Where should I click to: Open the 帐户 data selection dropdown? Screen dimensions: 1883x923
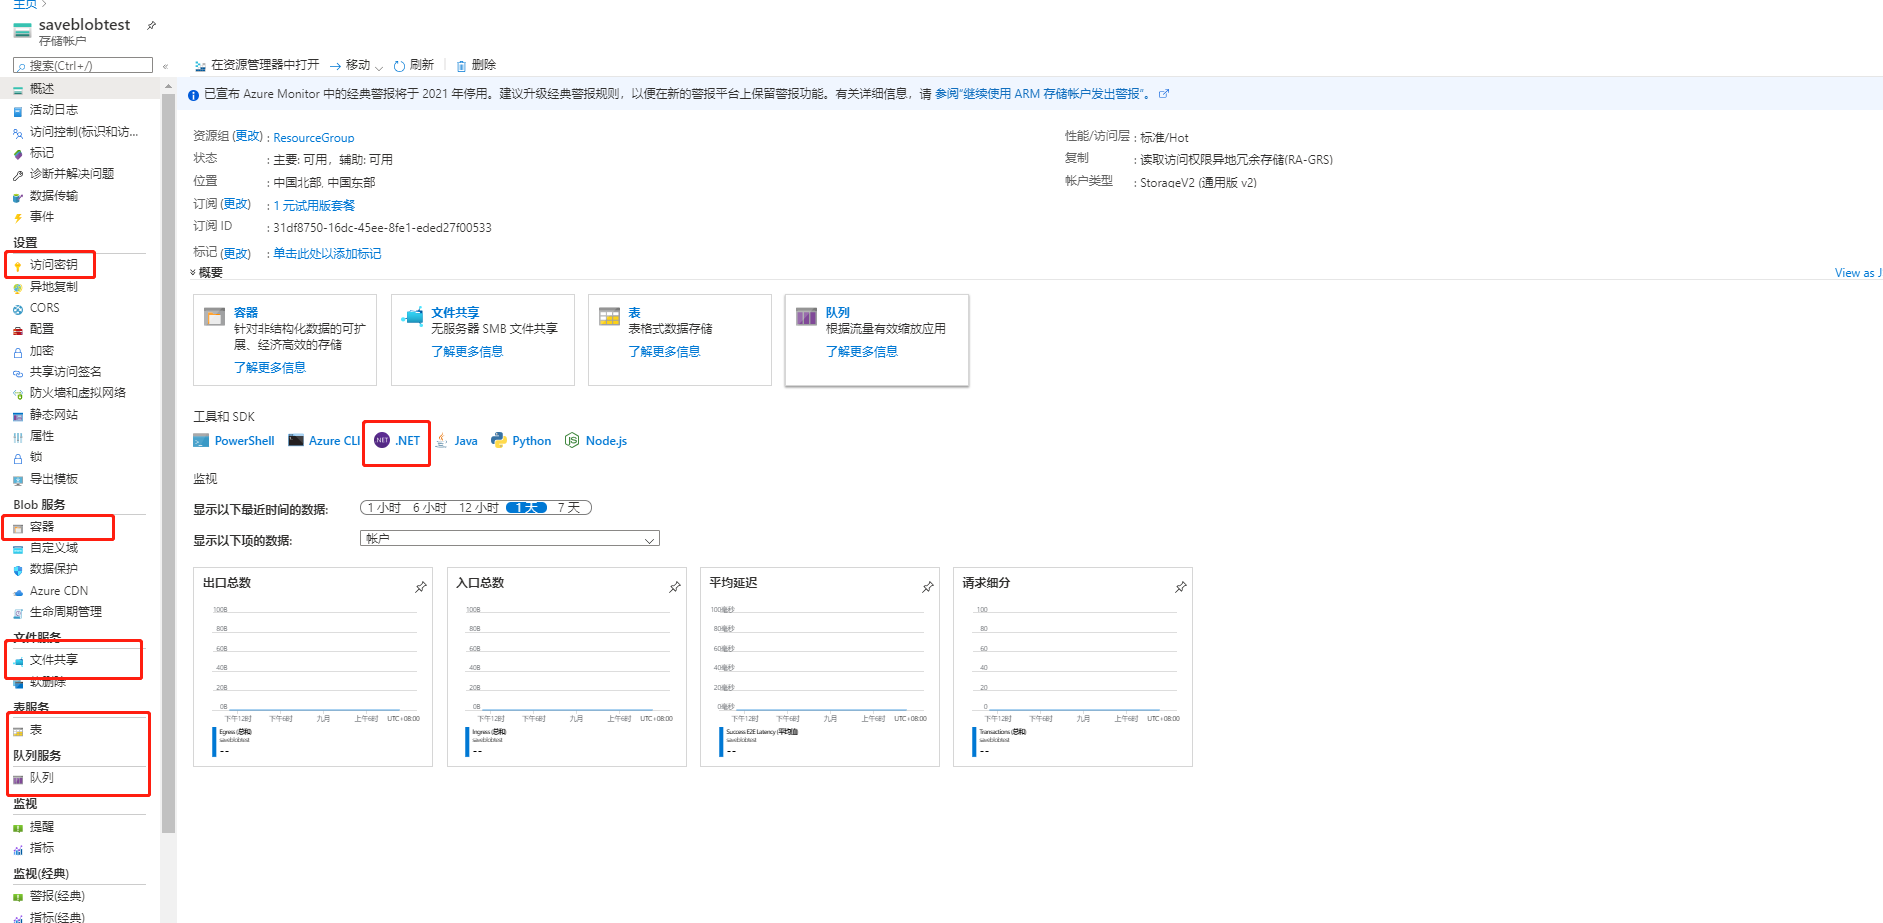tap(509, 538)
